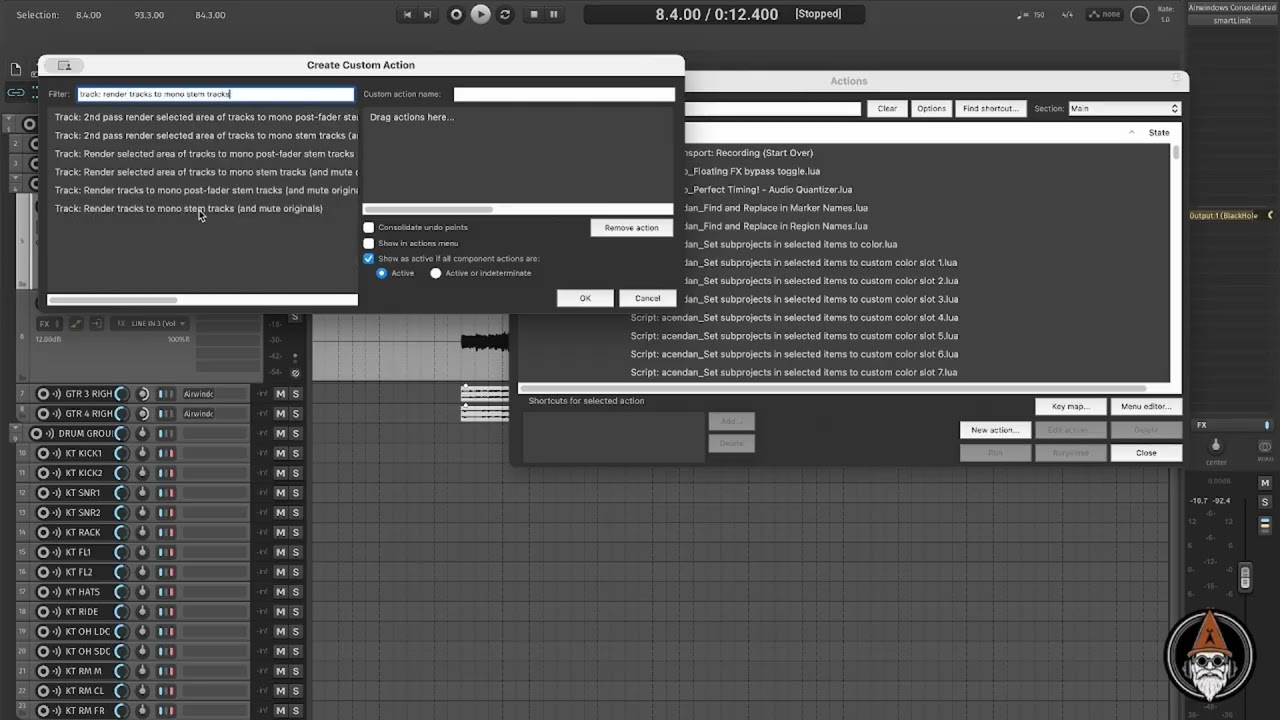Click the playrate knob in transport
Screen dimensions: 1280x720
pos(1139,15)
